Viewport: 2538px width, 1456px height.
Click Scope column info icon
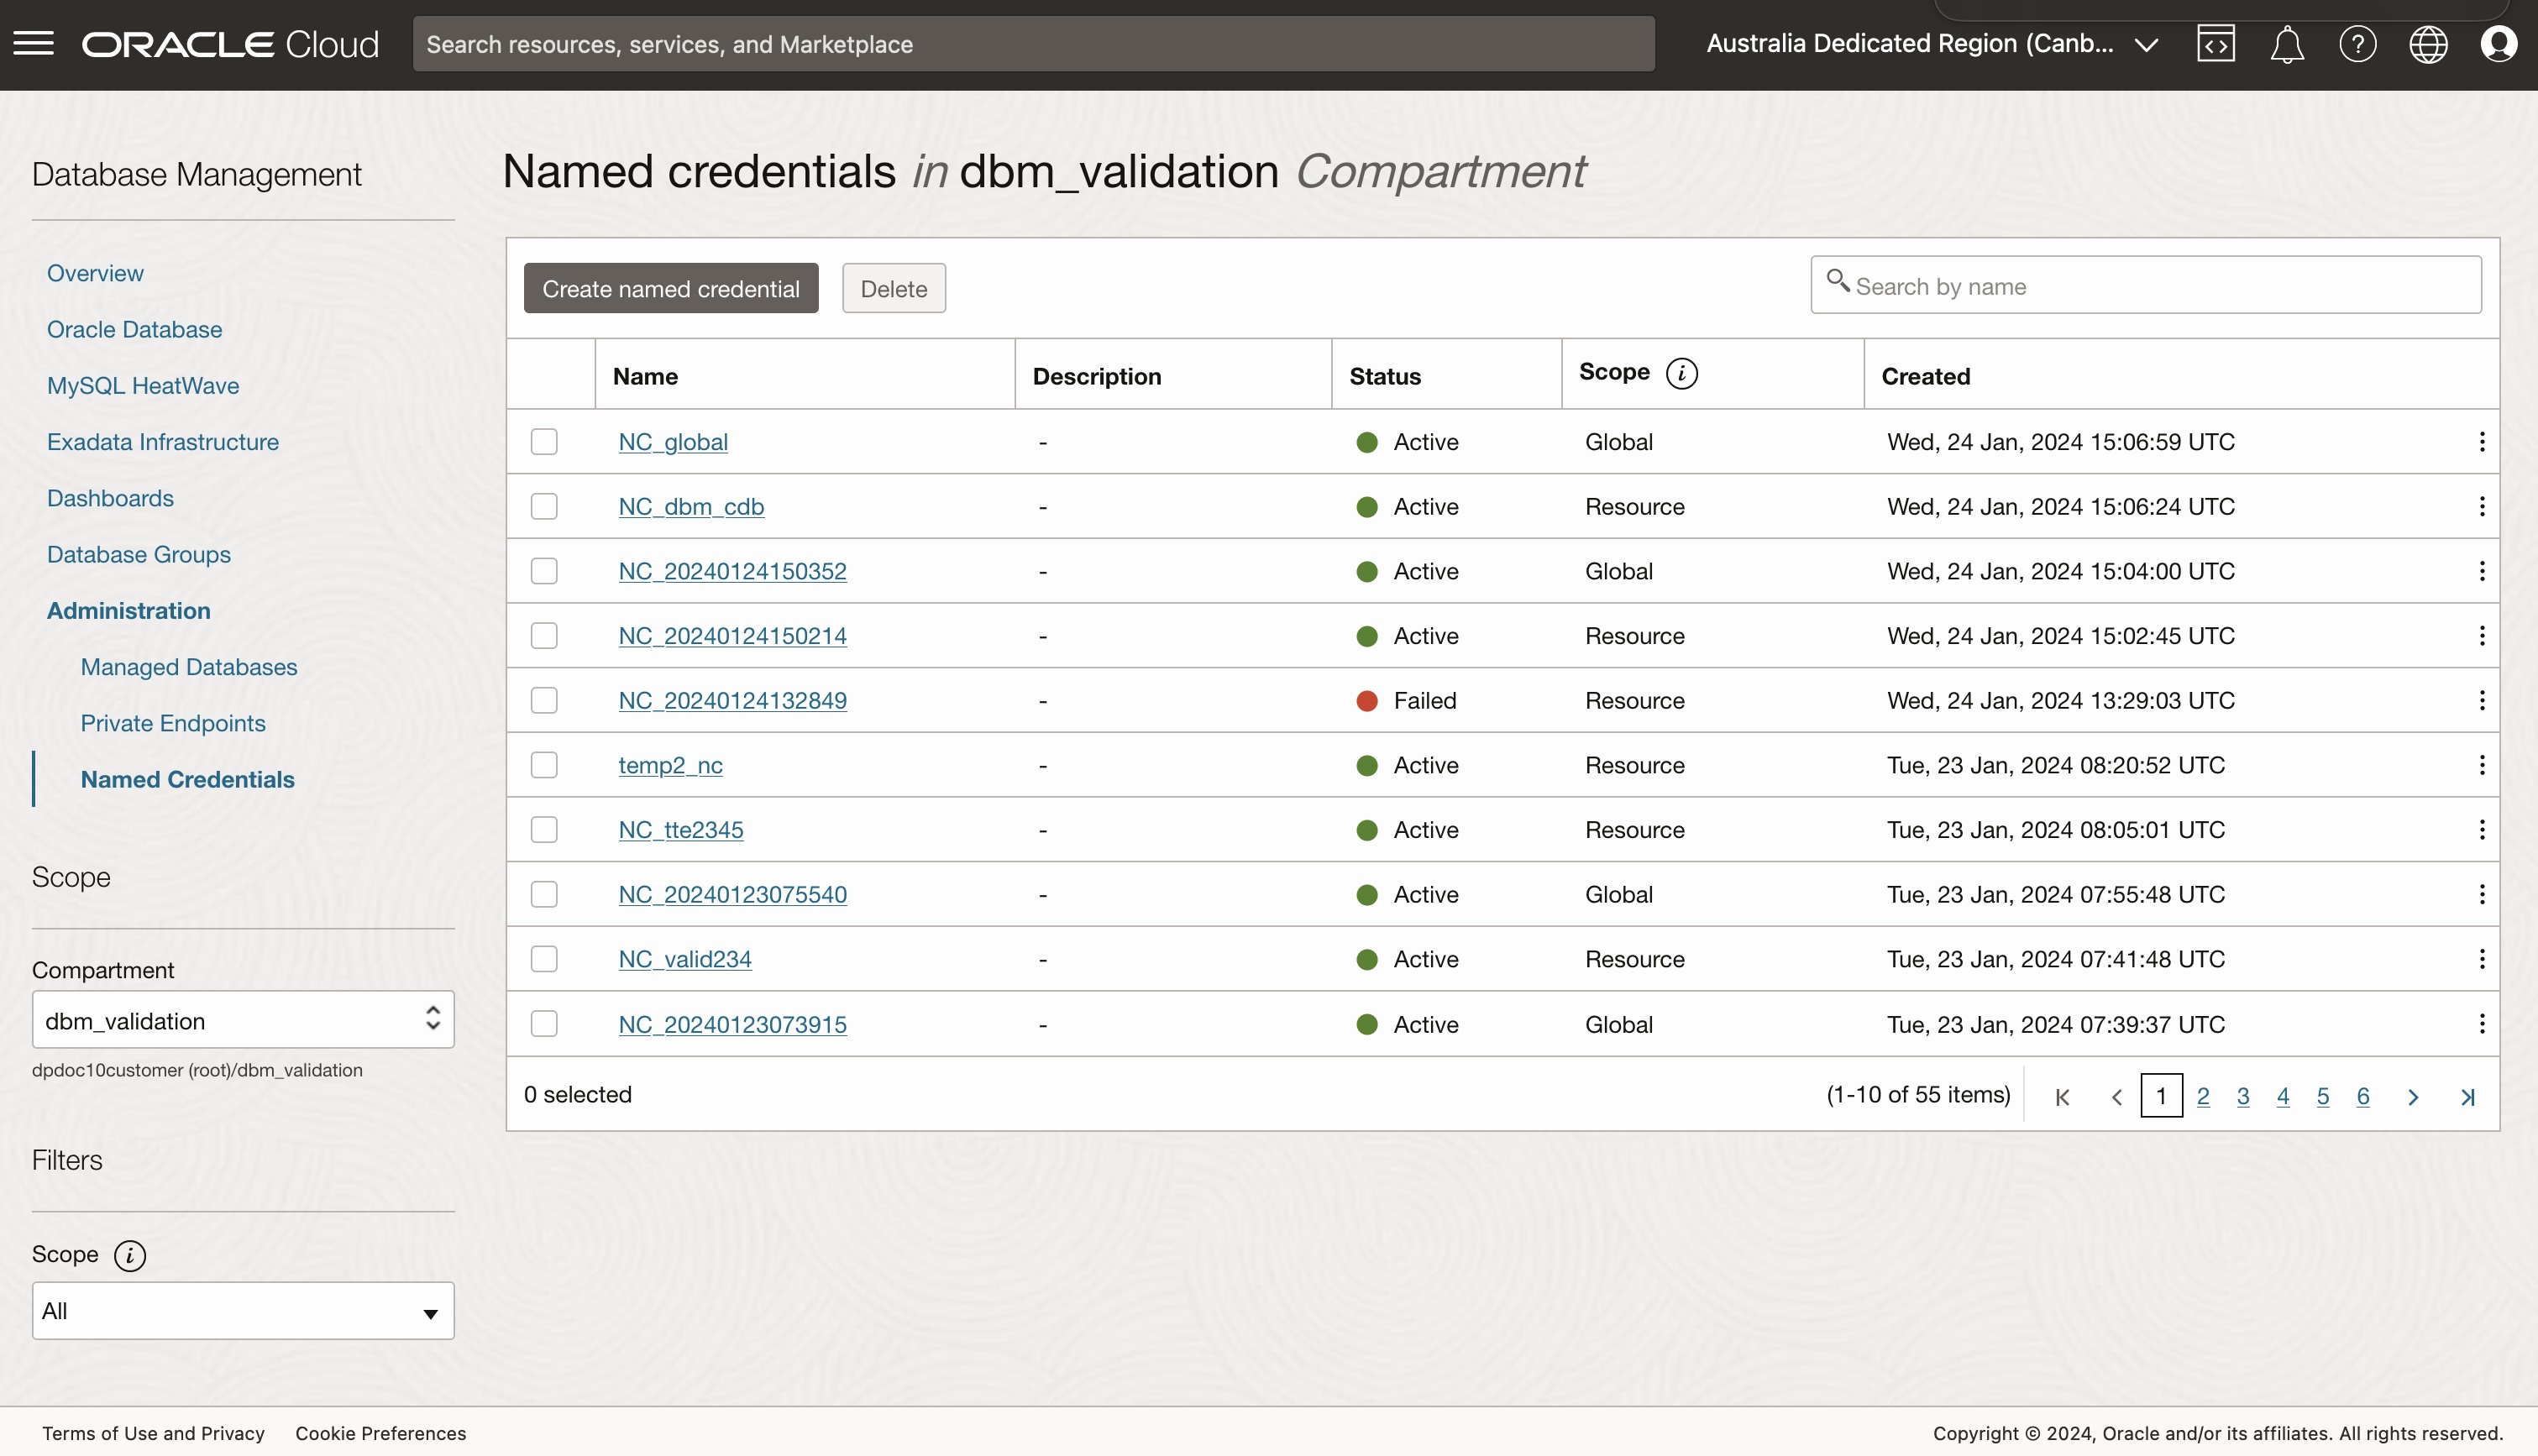click(1681, 373)
